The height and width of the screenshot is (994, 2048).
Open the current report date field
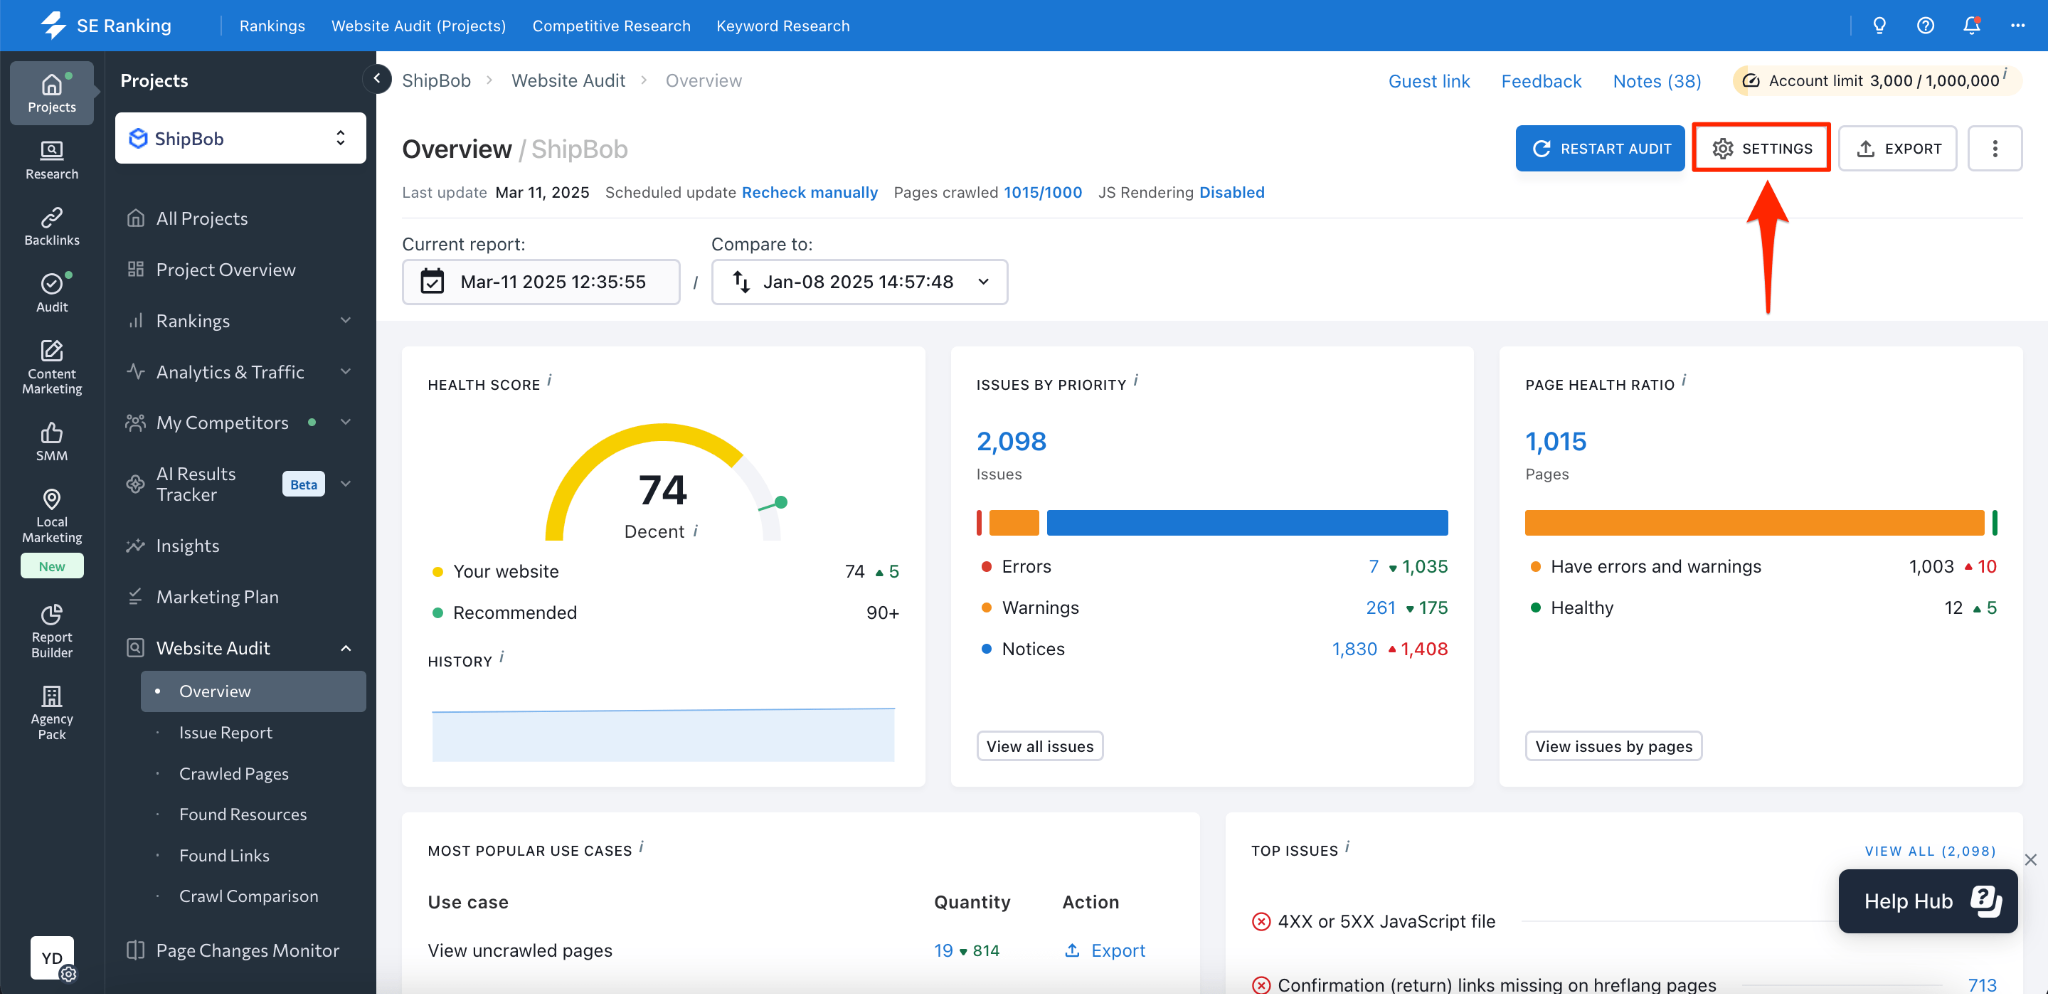[541, 282]
